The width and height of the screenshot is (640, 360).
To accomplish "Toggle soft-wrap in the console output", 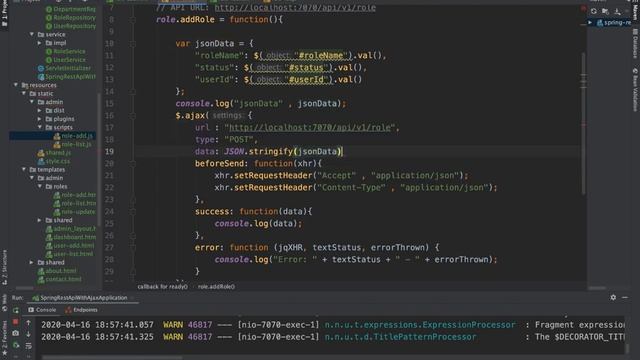I will [28, 346].
